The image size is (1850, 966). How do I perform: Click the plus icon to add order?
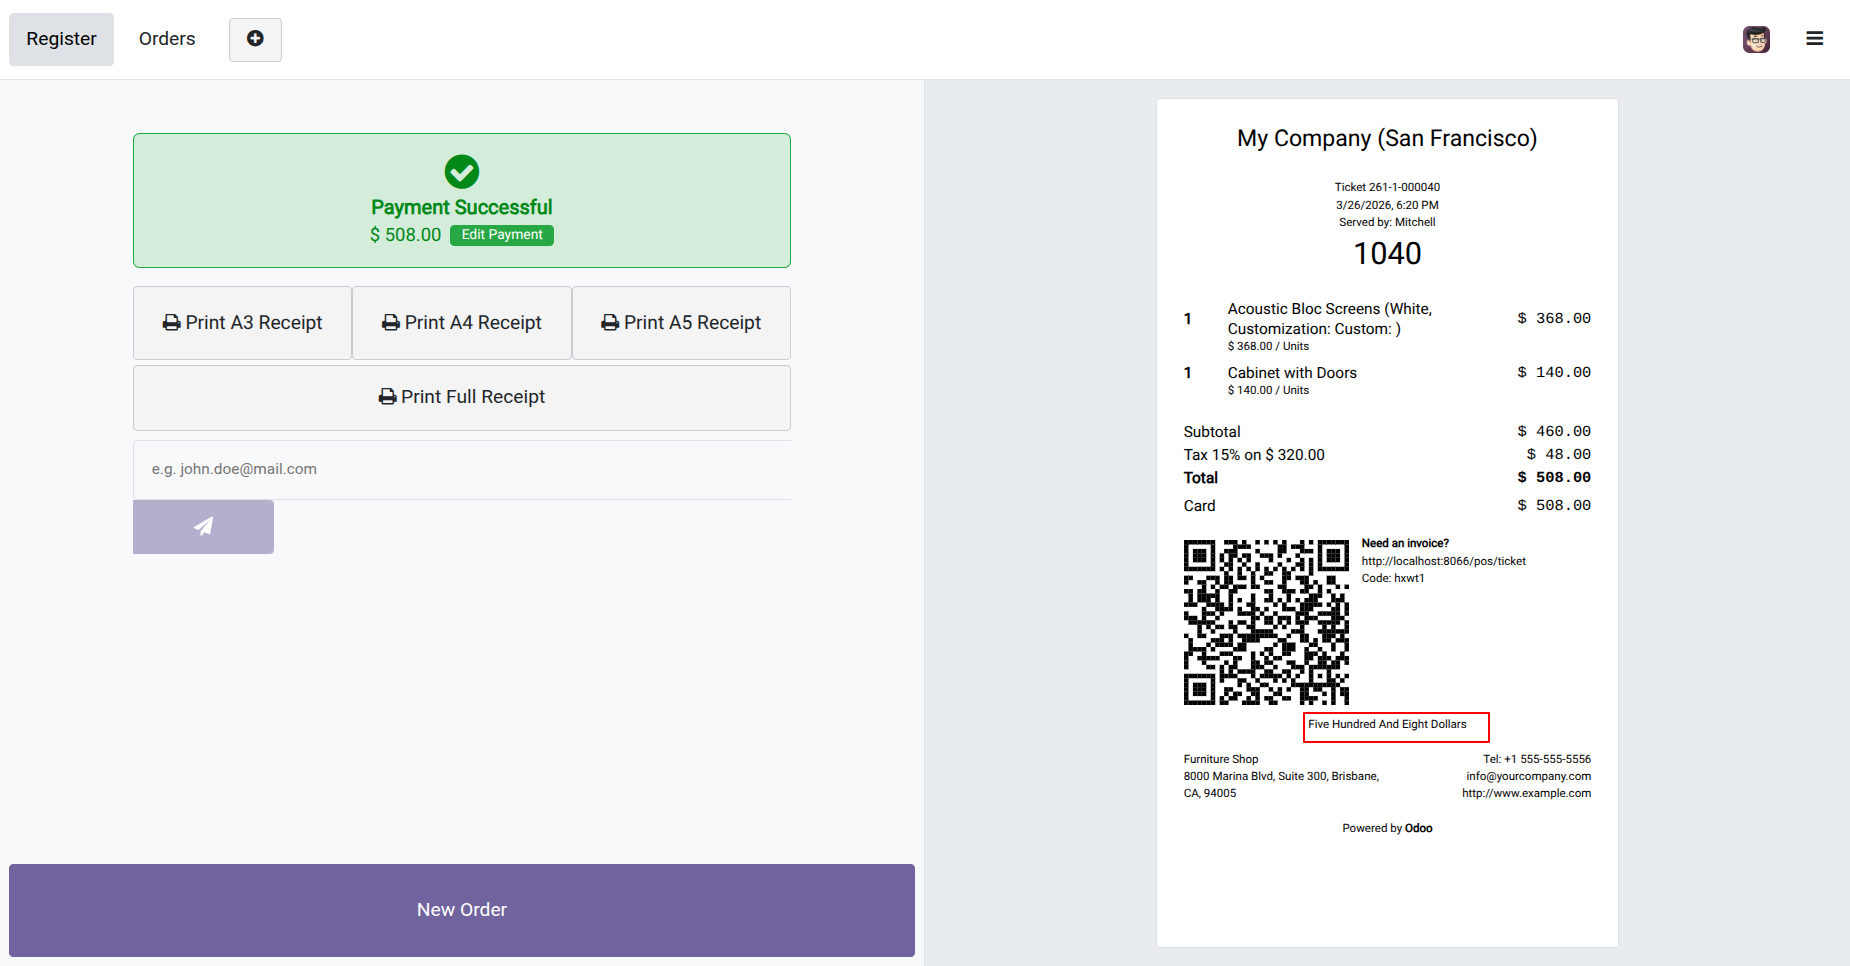click(x=255, y=39)
